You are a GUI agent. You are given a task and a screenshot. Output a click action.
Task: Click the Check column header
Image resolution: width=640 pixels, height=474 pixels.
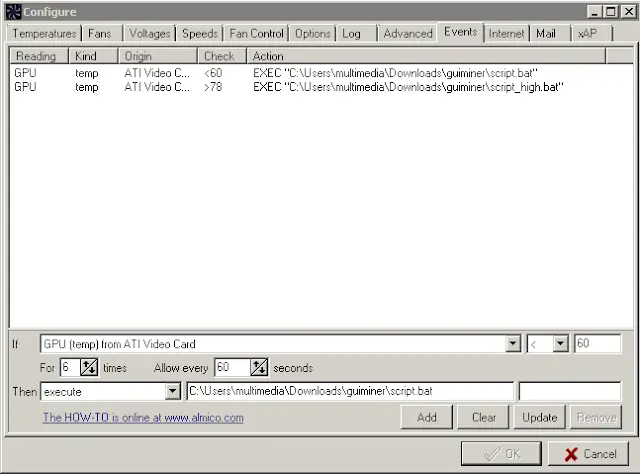click(x=222, y=56)
